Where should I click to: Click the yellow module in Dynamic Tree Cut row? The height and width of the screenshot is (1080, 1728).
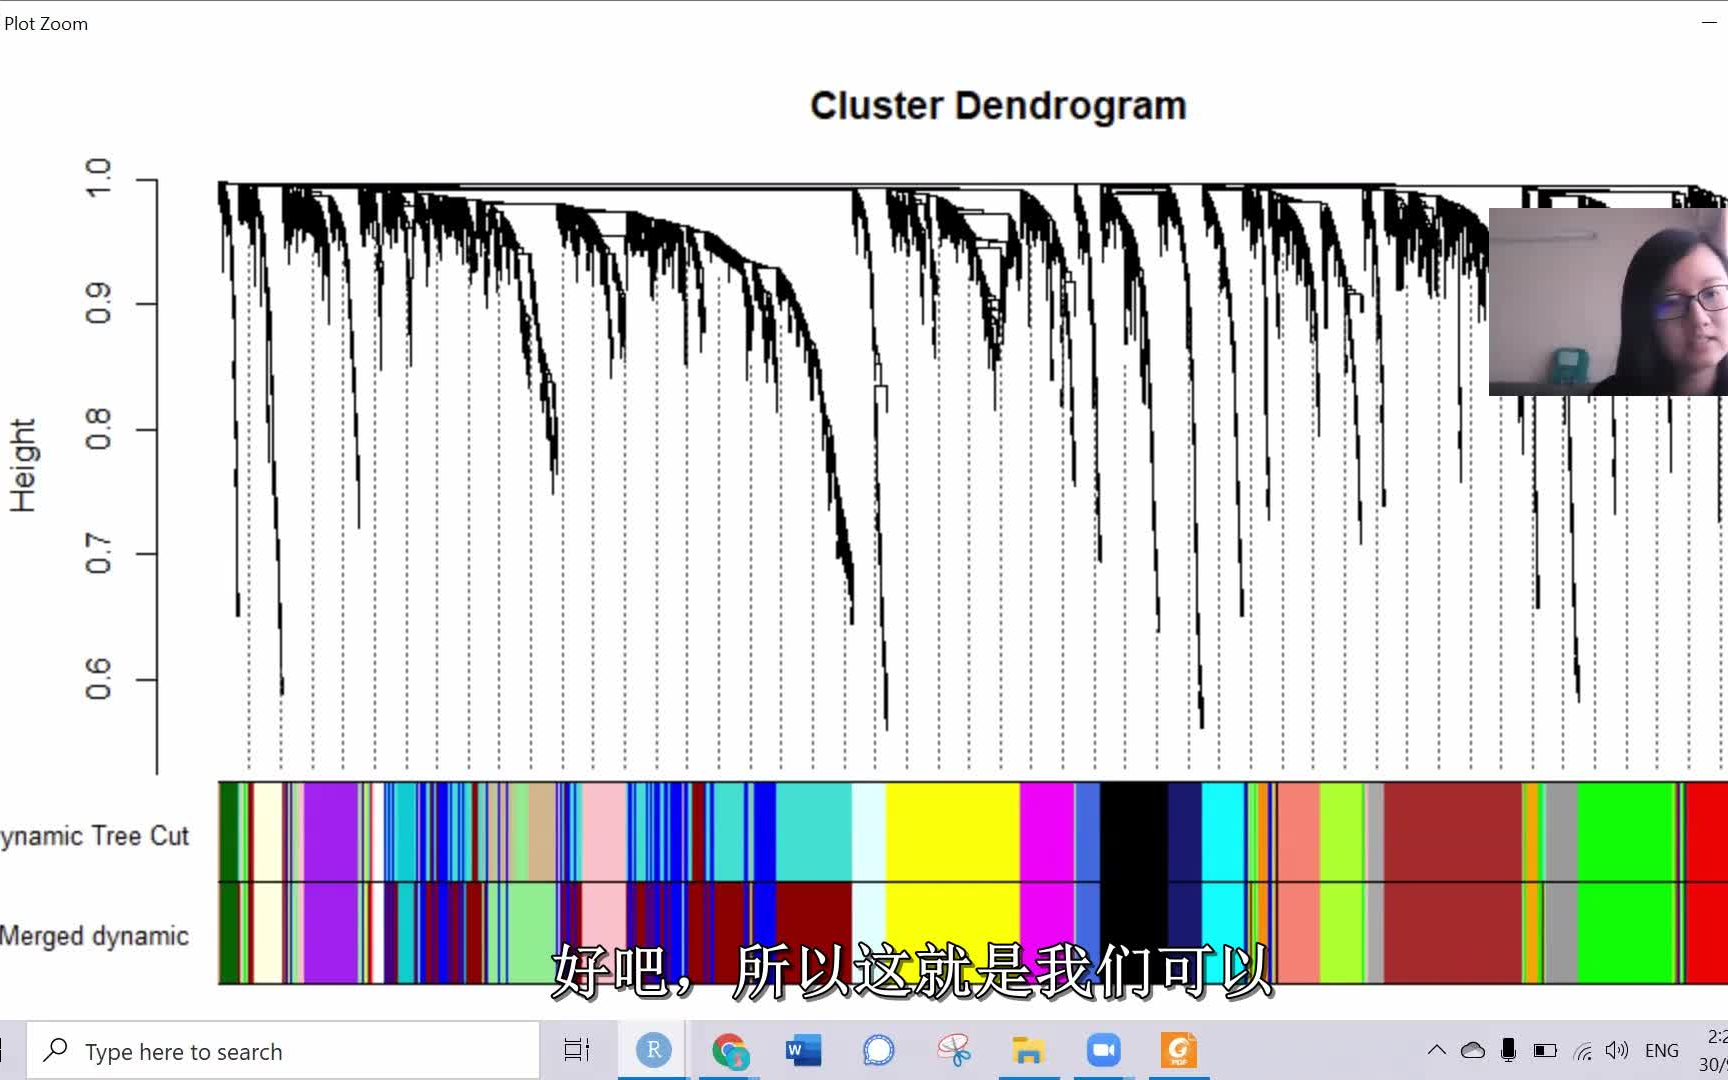(953, 832)
